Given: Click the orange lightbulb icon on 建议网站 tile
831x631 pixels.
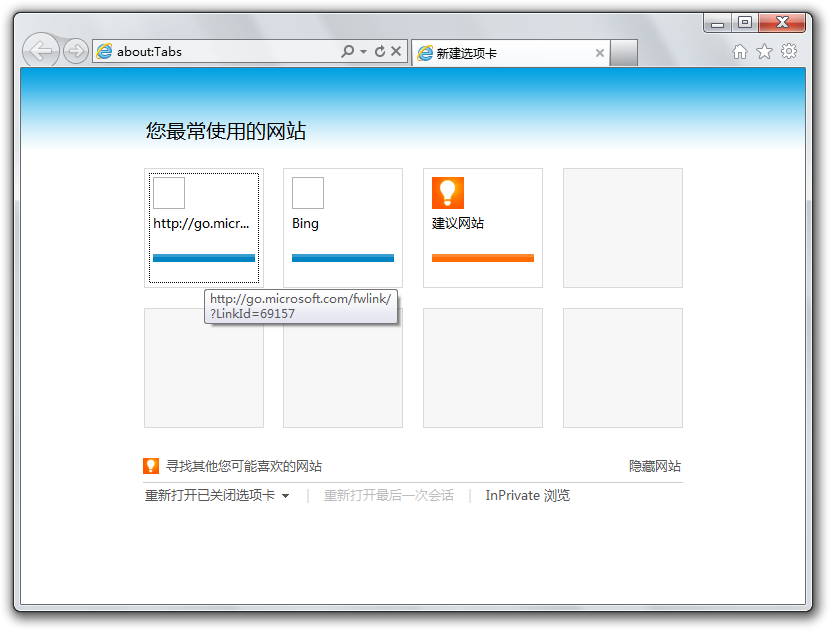Looking at the screenshot, I should tap(448, 193).
